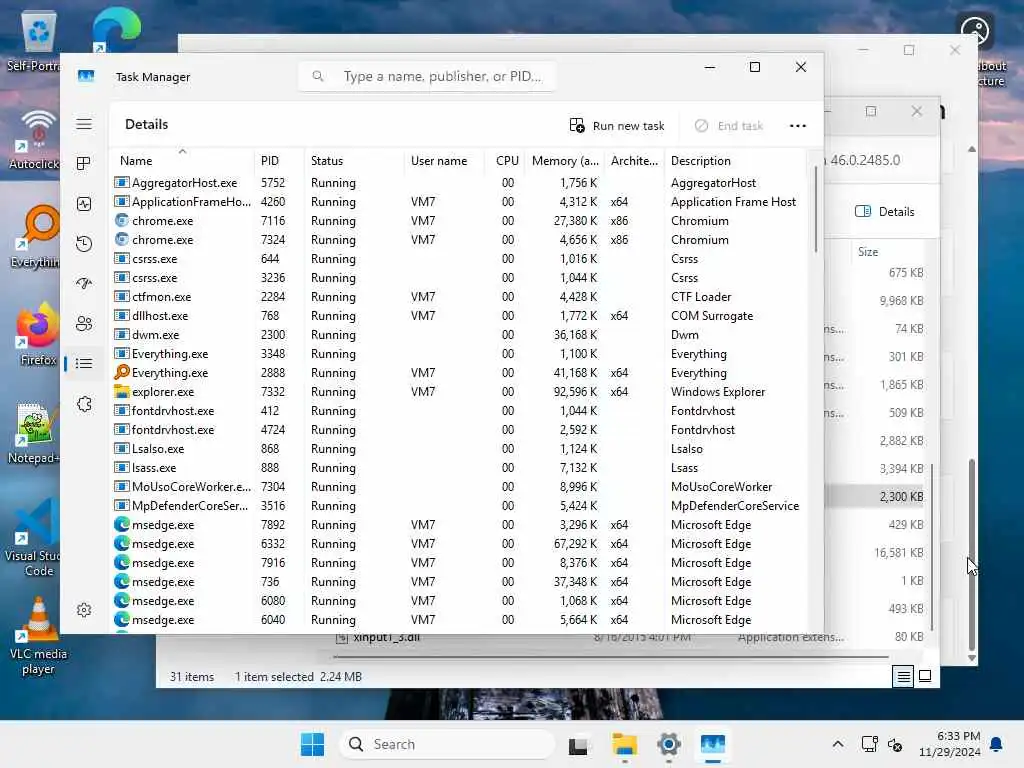Select the LsaIso.exe process
This screenshot has width=1024, height=768.
[x=460, y=449]
